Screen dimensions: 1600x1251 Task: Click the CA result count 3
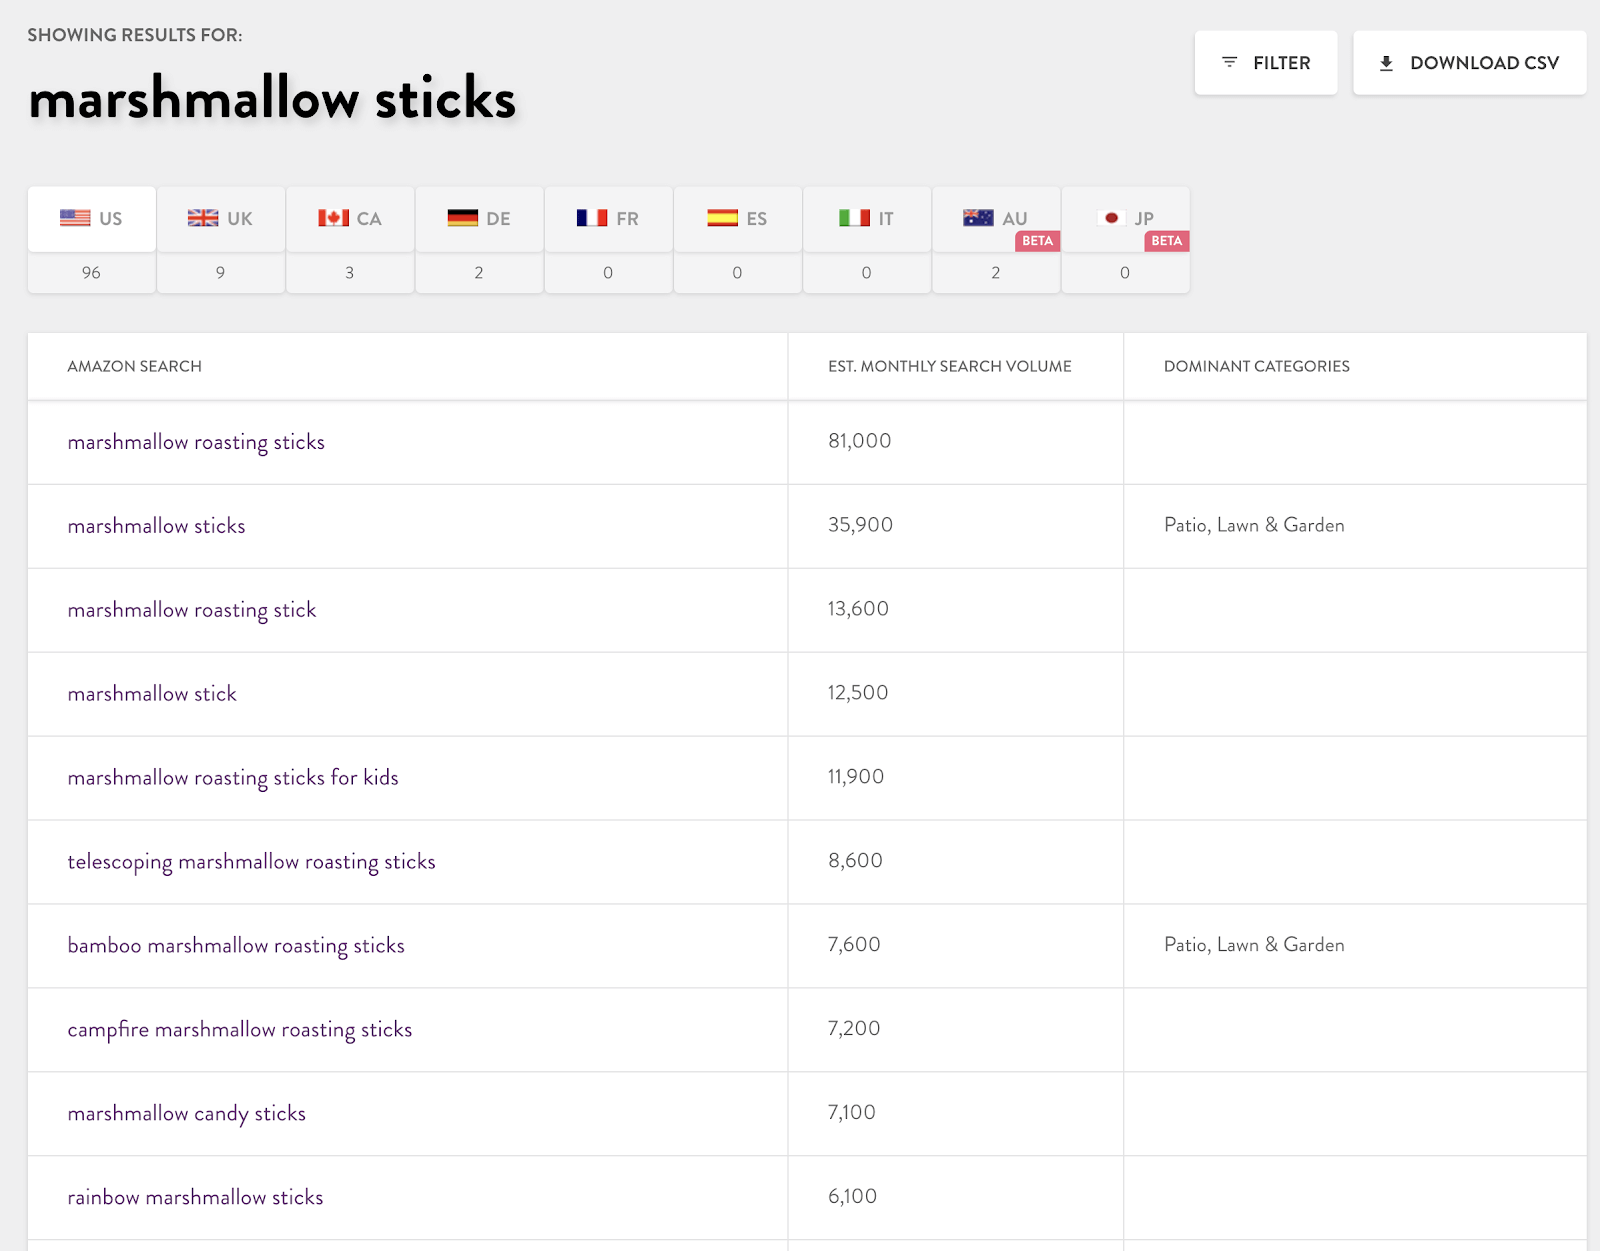[x=350, y=273]
